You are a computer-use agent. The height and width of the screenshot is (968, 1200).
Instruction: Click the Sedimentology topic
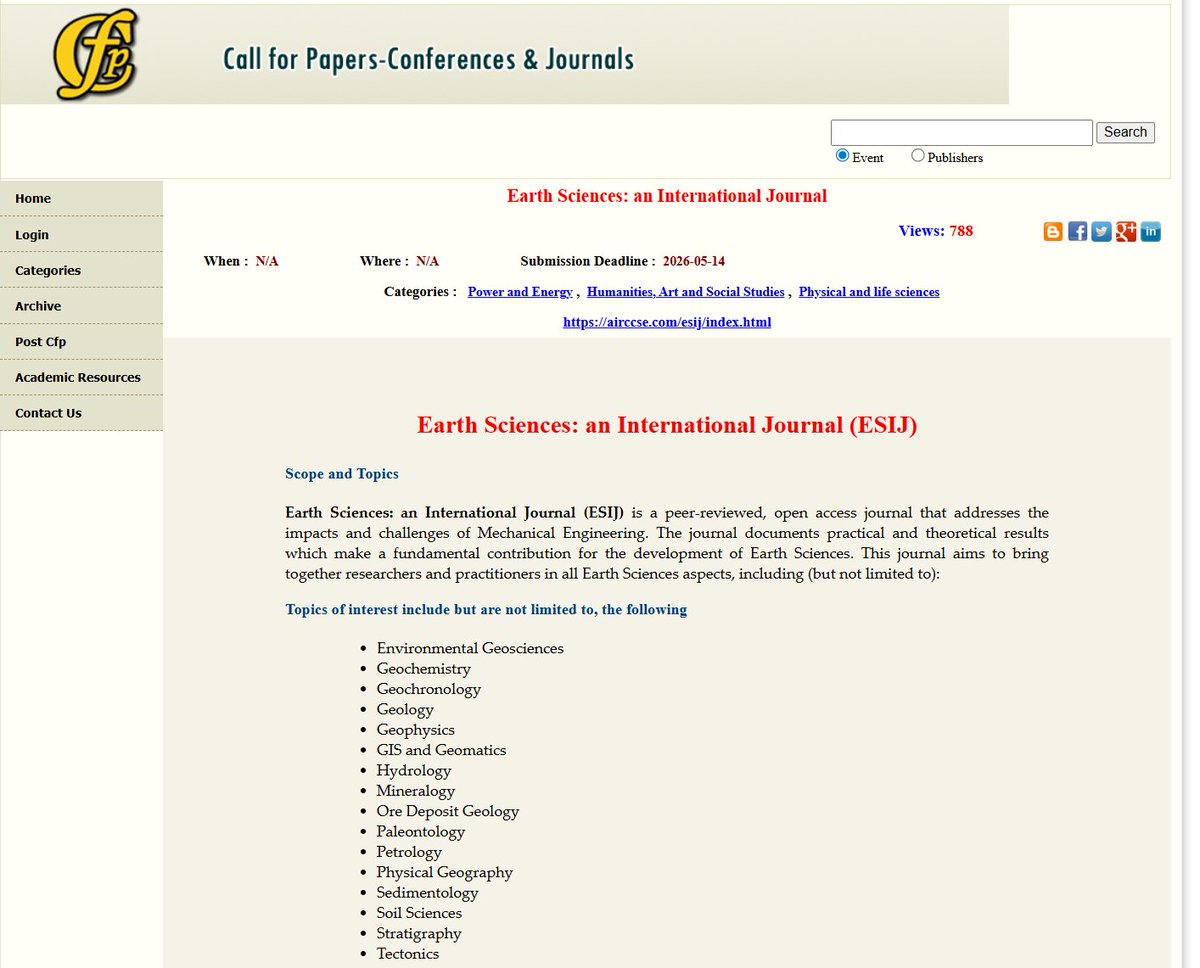(x=427, y=893)
